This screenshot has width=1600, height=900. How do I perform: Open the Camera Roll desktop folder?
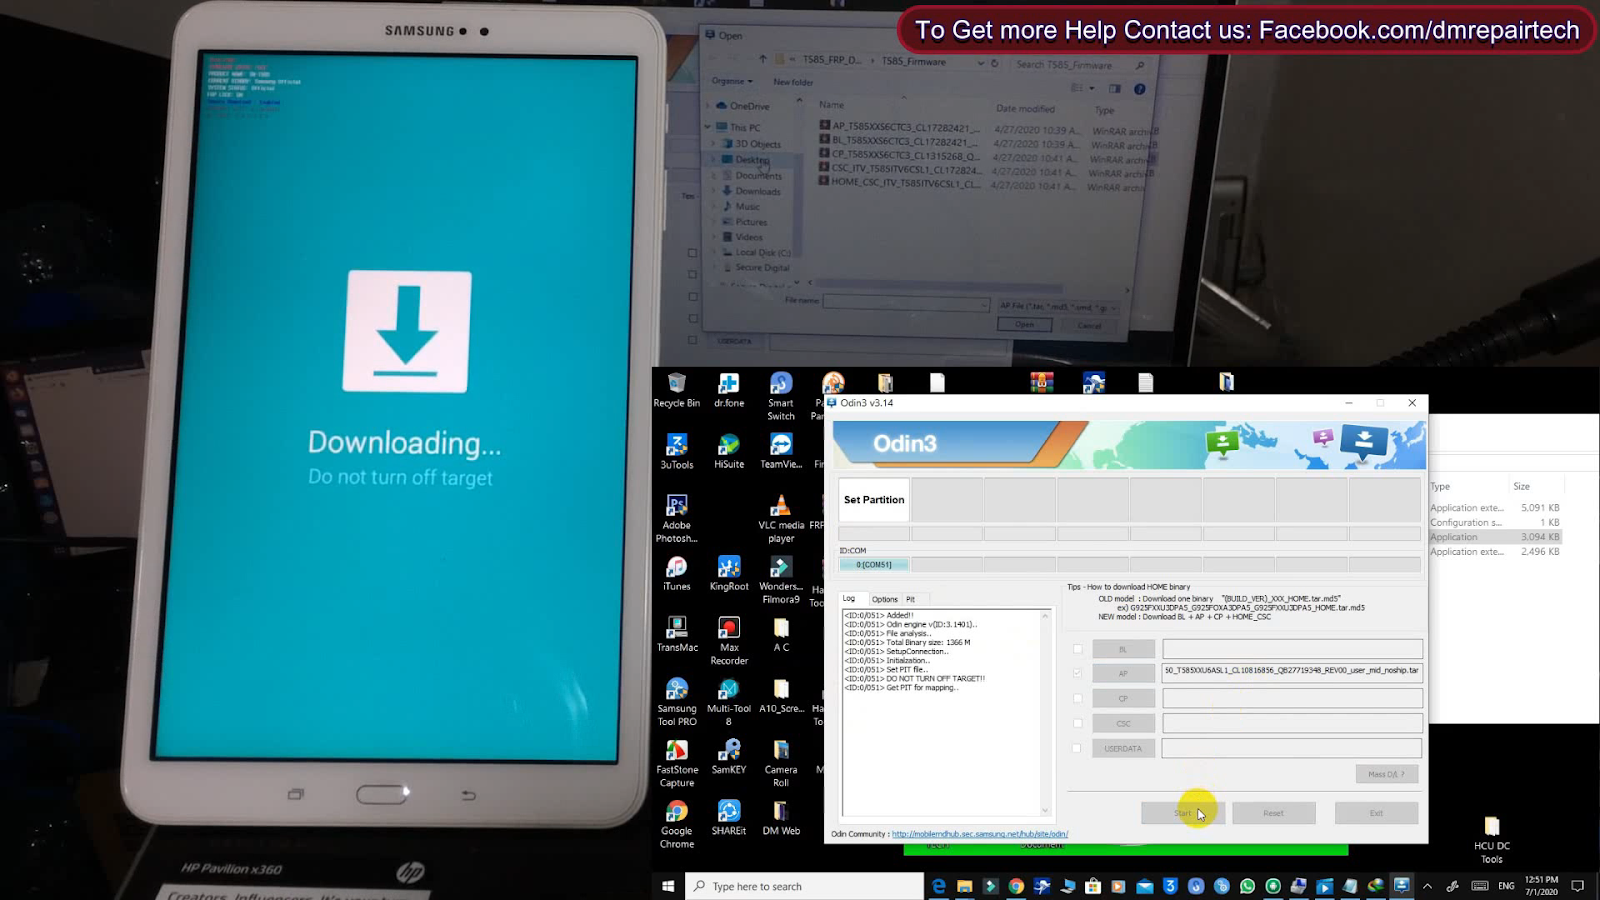(x=781, y=763)
